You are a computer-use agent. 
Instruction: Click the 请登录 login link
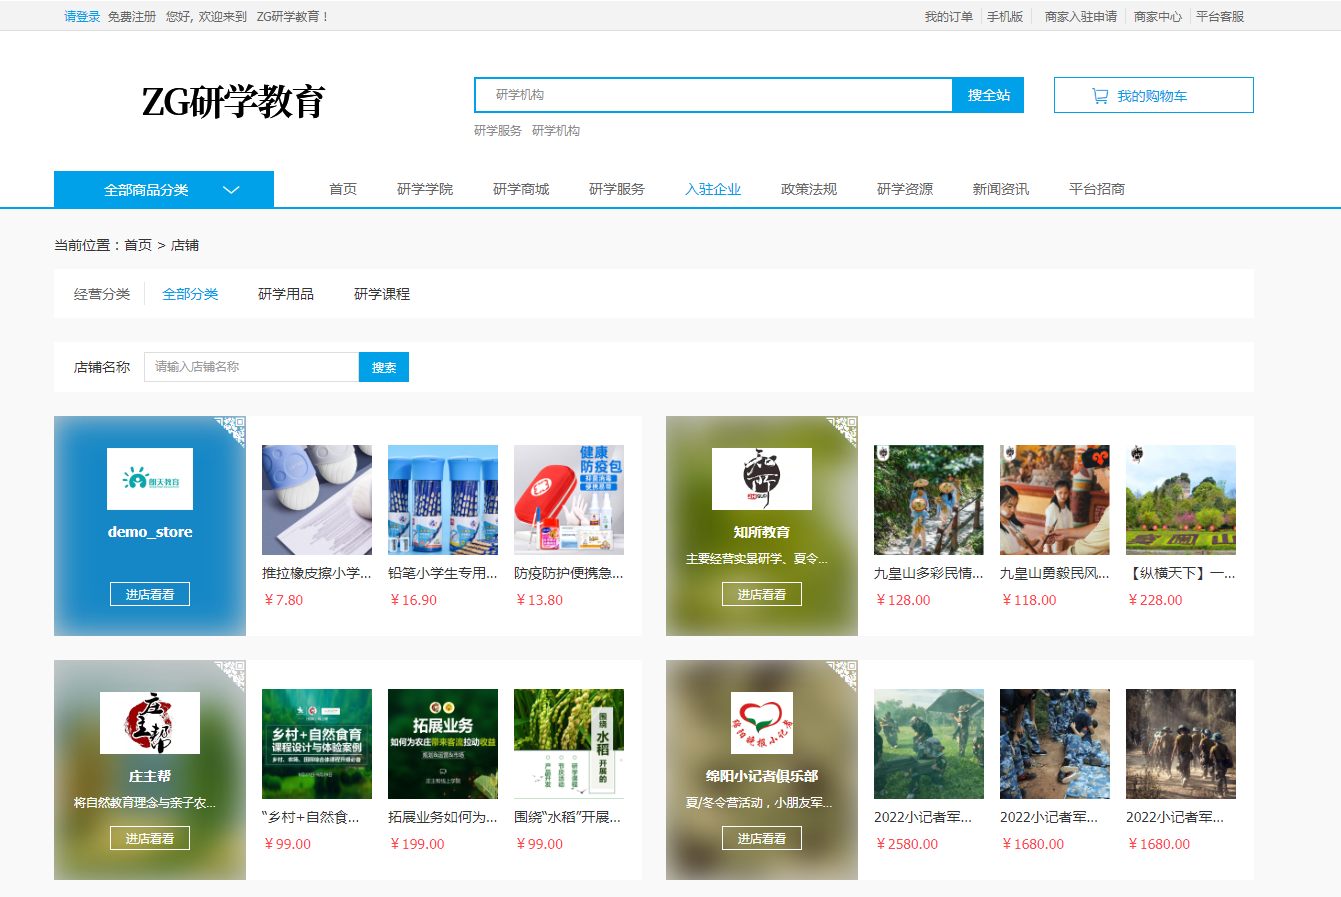click(82, 16)
